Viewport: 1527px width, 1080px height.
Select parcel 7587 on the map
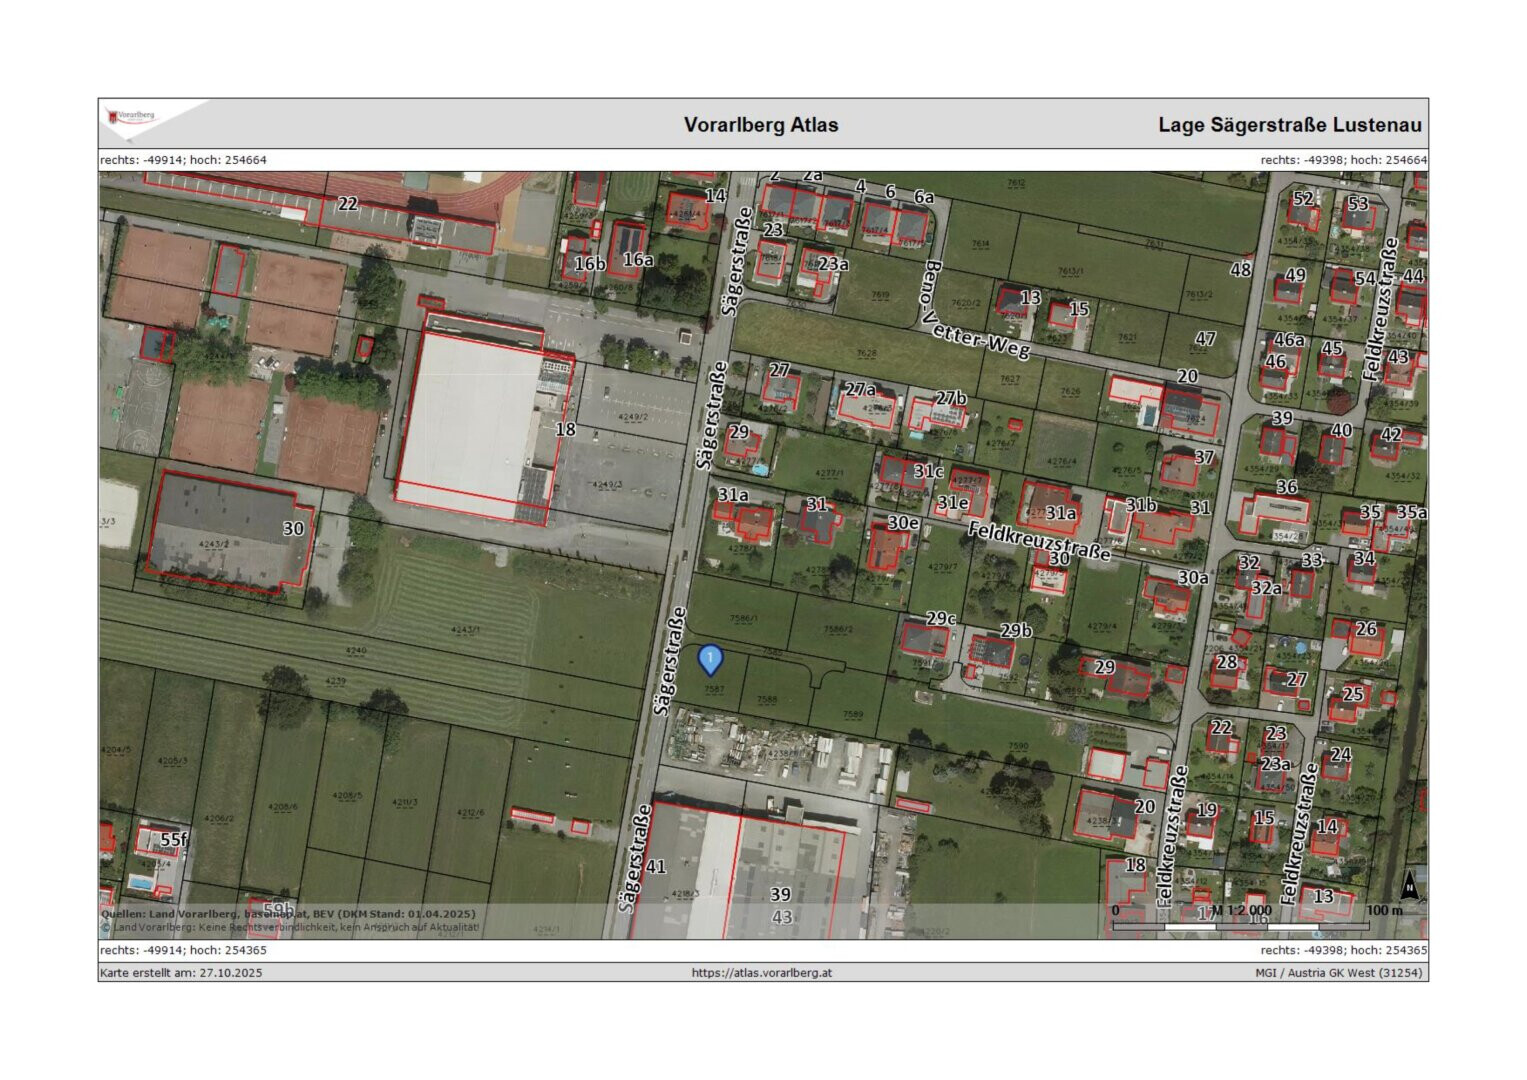pos(714,689)
